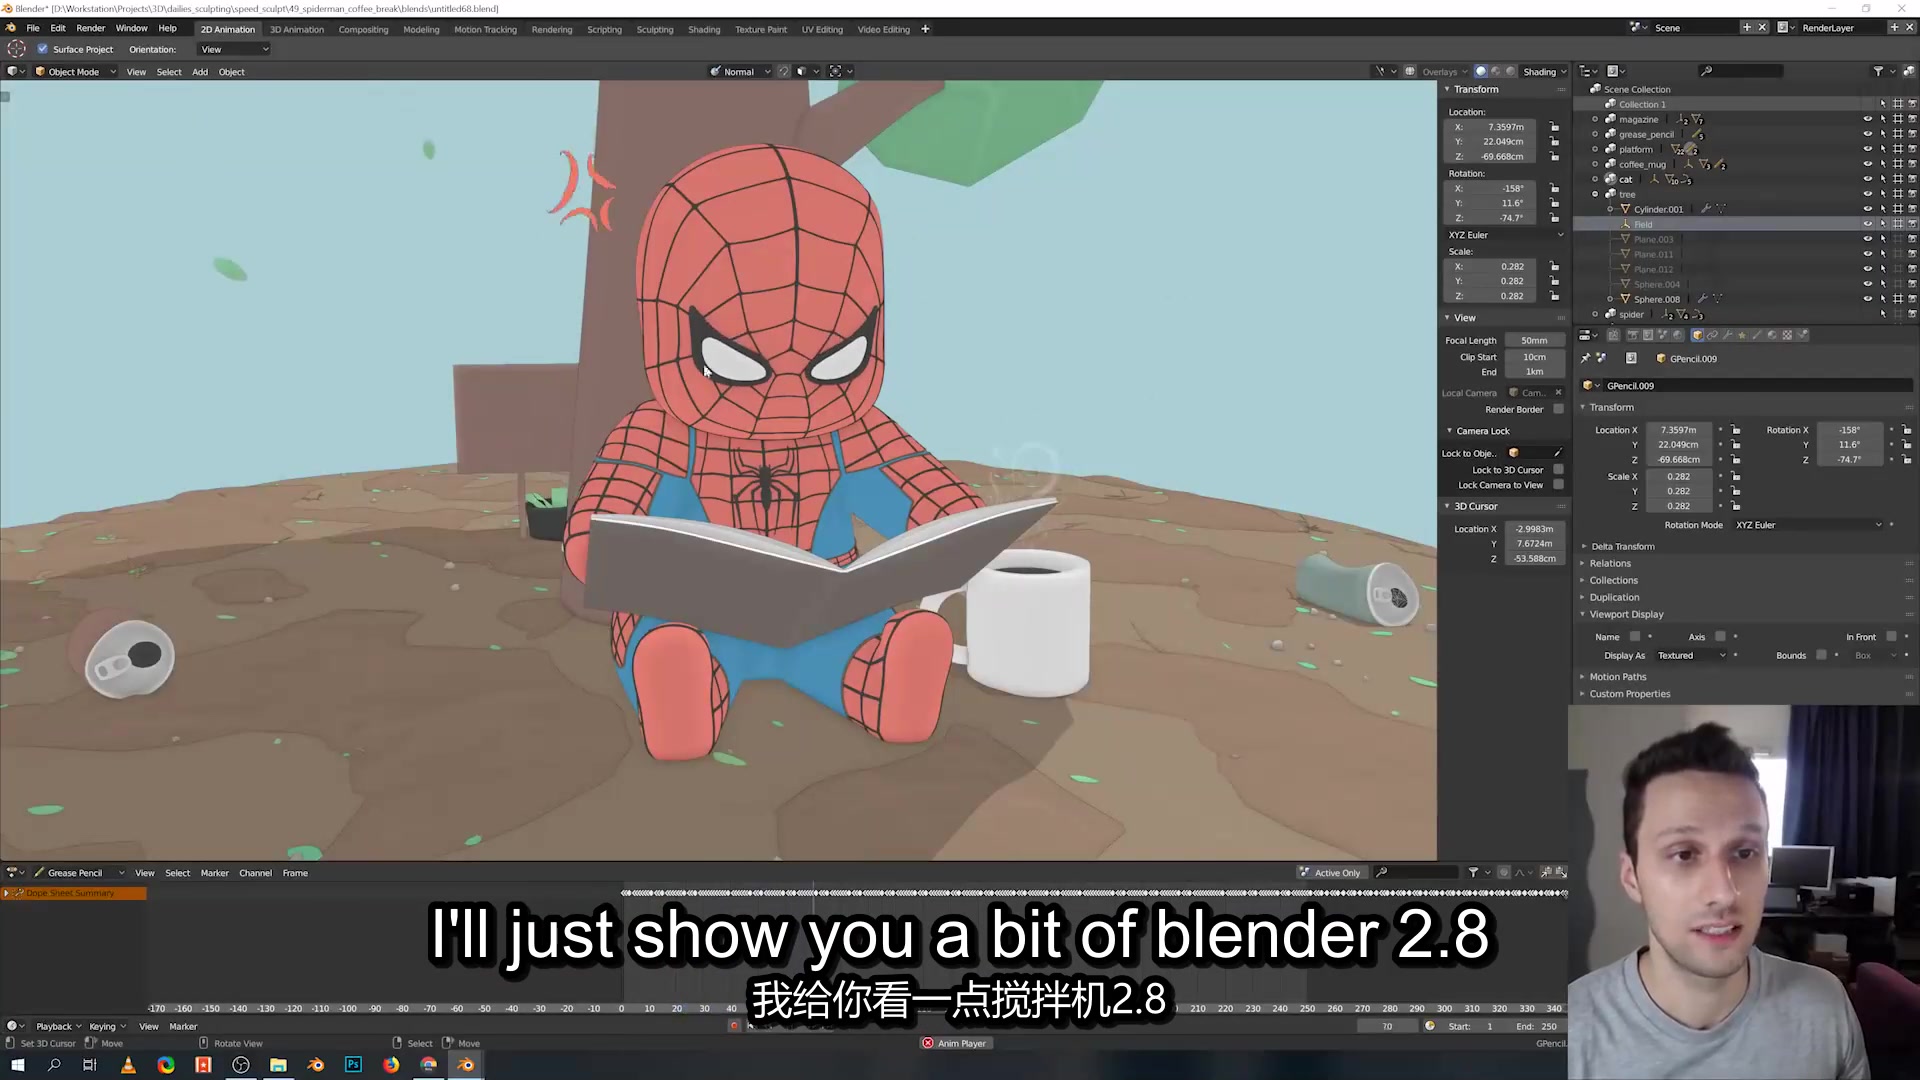
Task: Open VLC from the Windows taskbar
Action: click(128, 1065)
